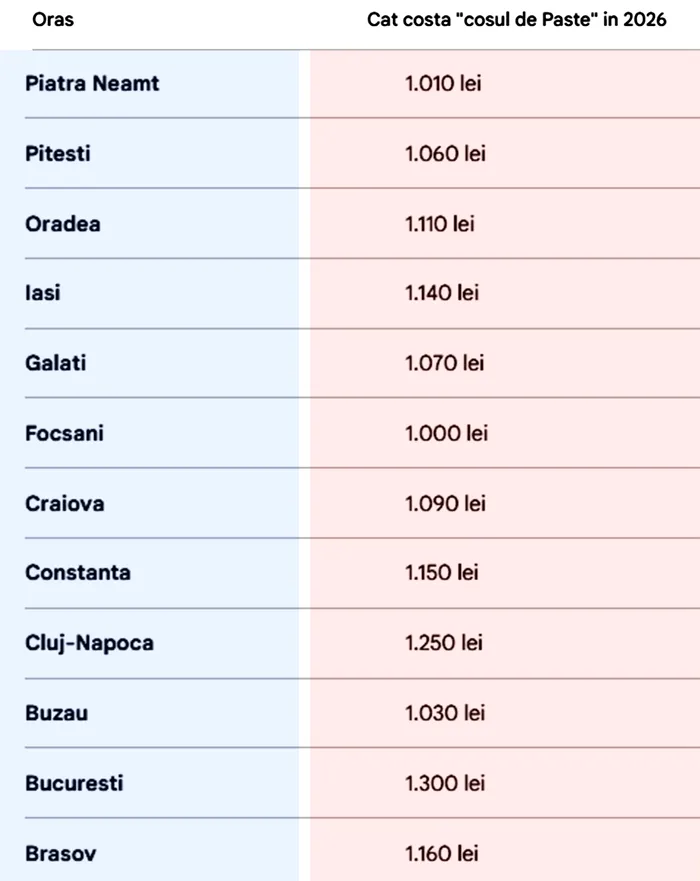Select the 1.000 lei price
Viewport: 700px width, 881px height.
[x=446, y=433]
